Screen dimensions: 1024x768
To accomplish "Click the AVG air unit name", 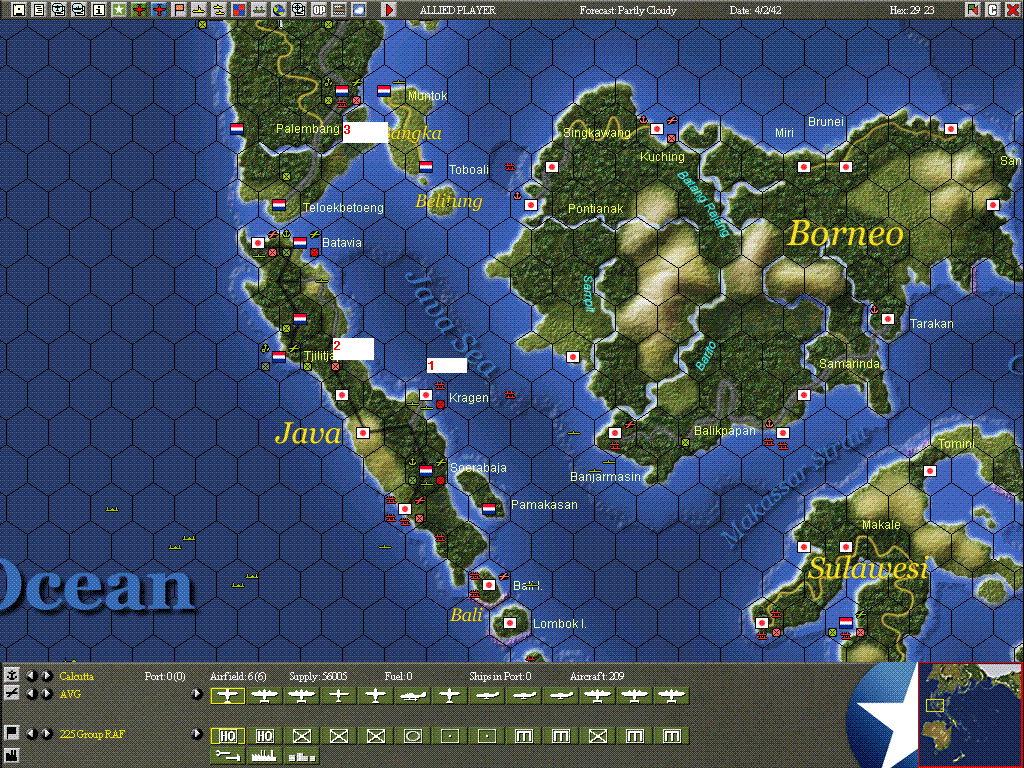I will [x=70, y=694].
